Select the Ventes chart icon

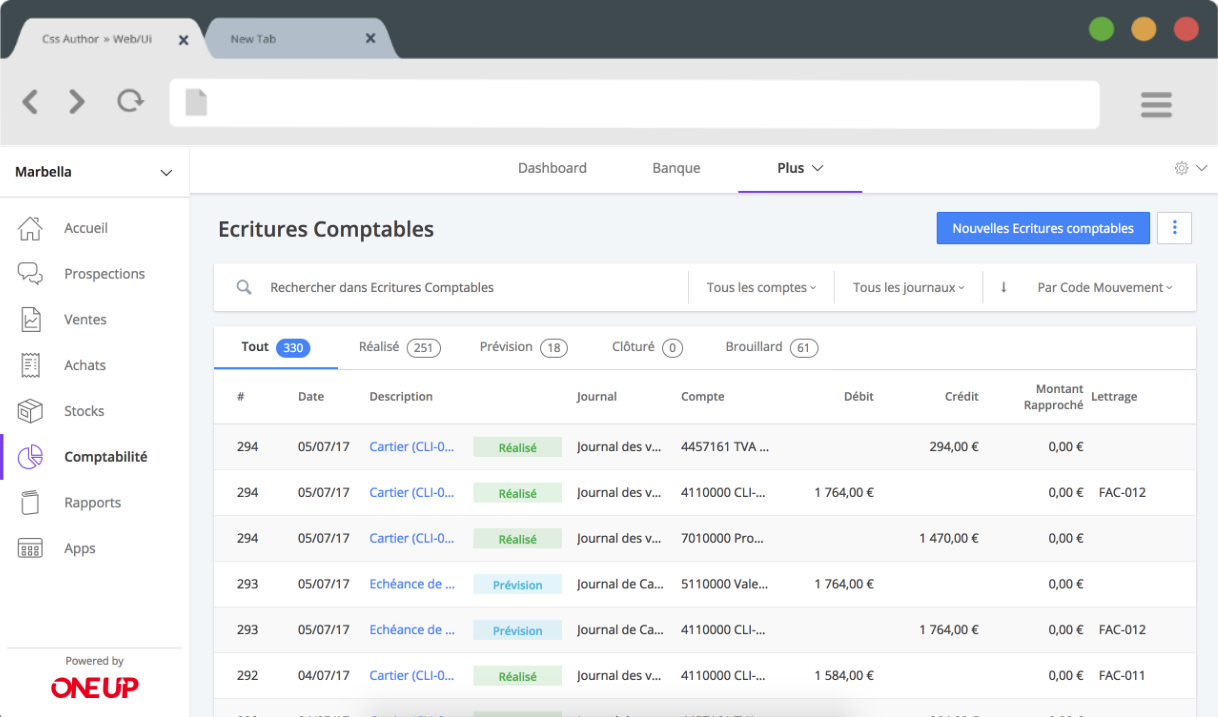coord(31,320)
